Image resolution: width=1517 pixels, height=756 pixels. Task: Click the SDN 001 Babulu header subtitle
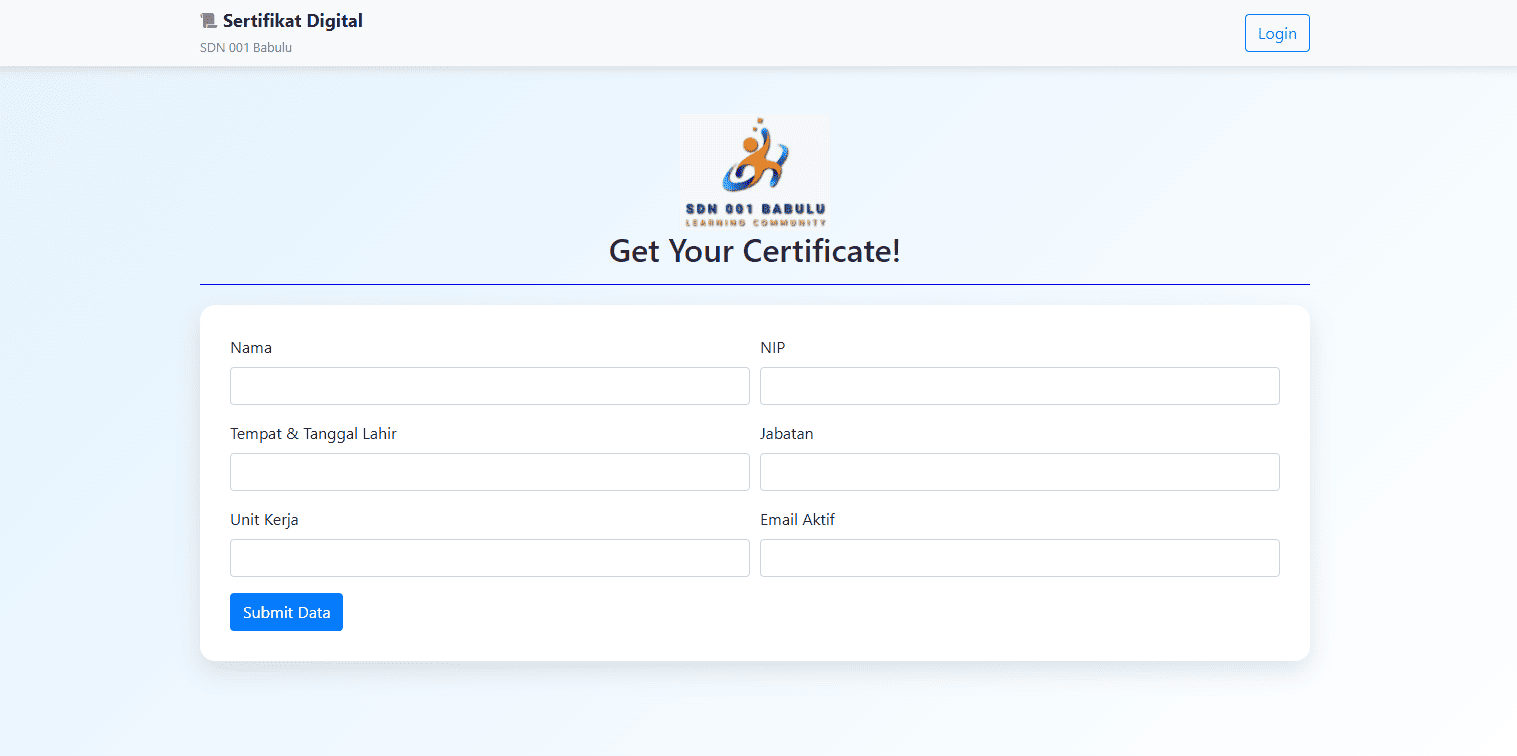point(246,47)
